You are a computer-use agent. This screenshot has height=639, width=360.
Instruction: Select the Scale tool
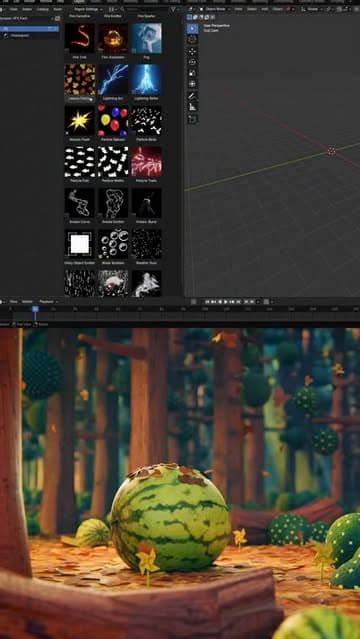coord(192,73)
